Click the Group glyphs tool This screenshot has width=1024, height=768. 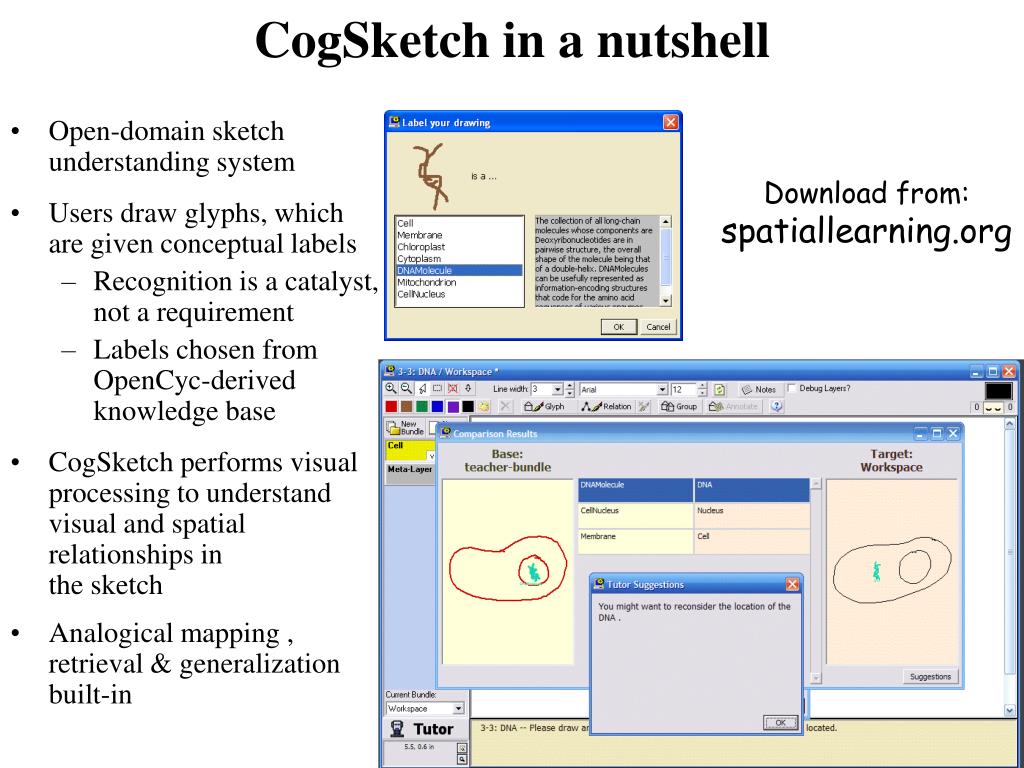tap(679, 406)
